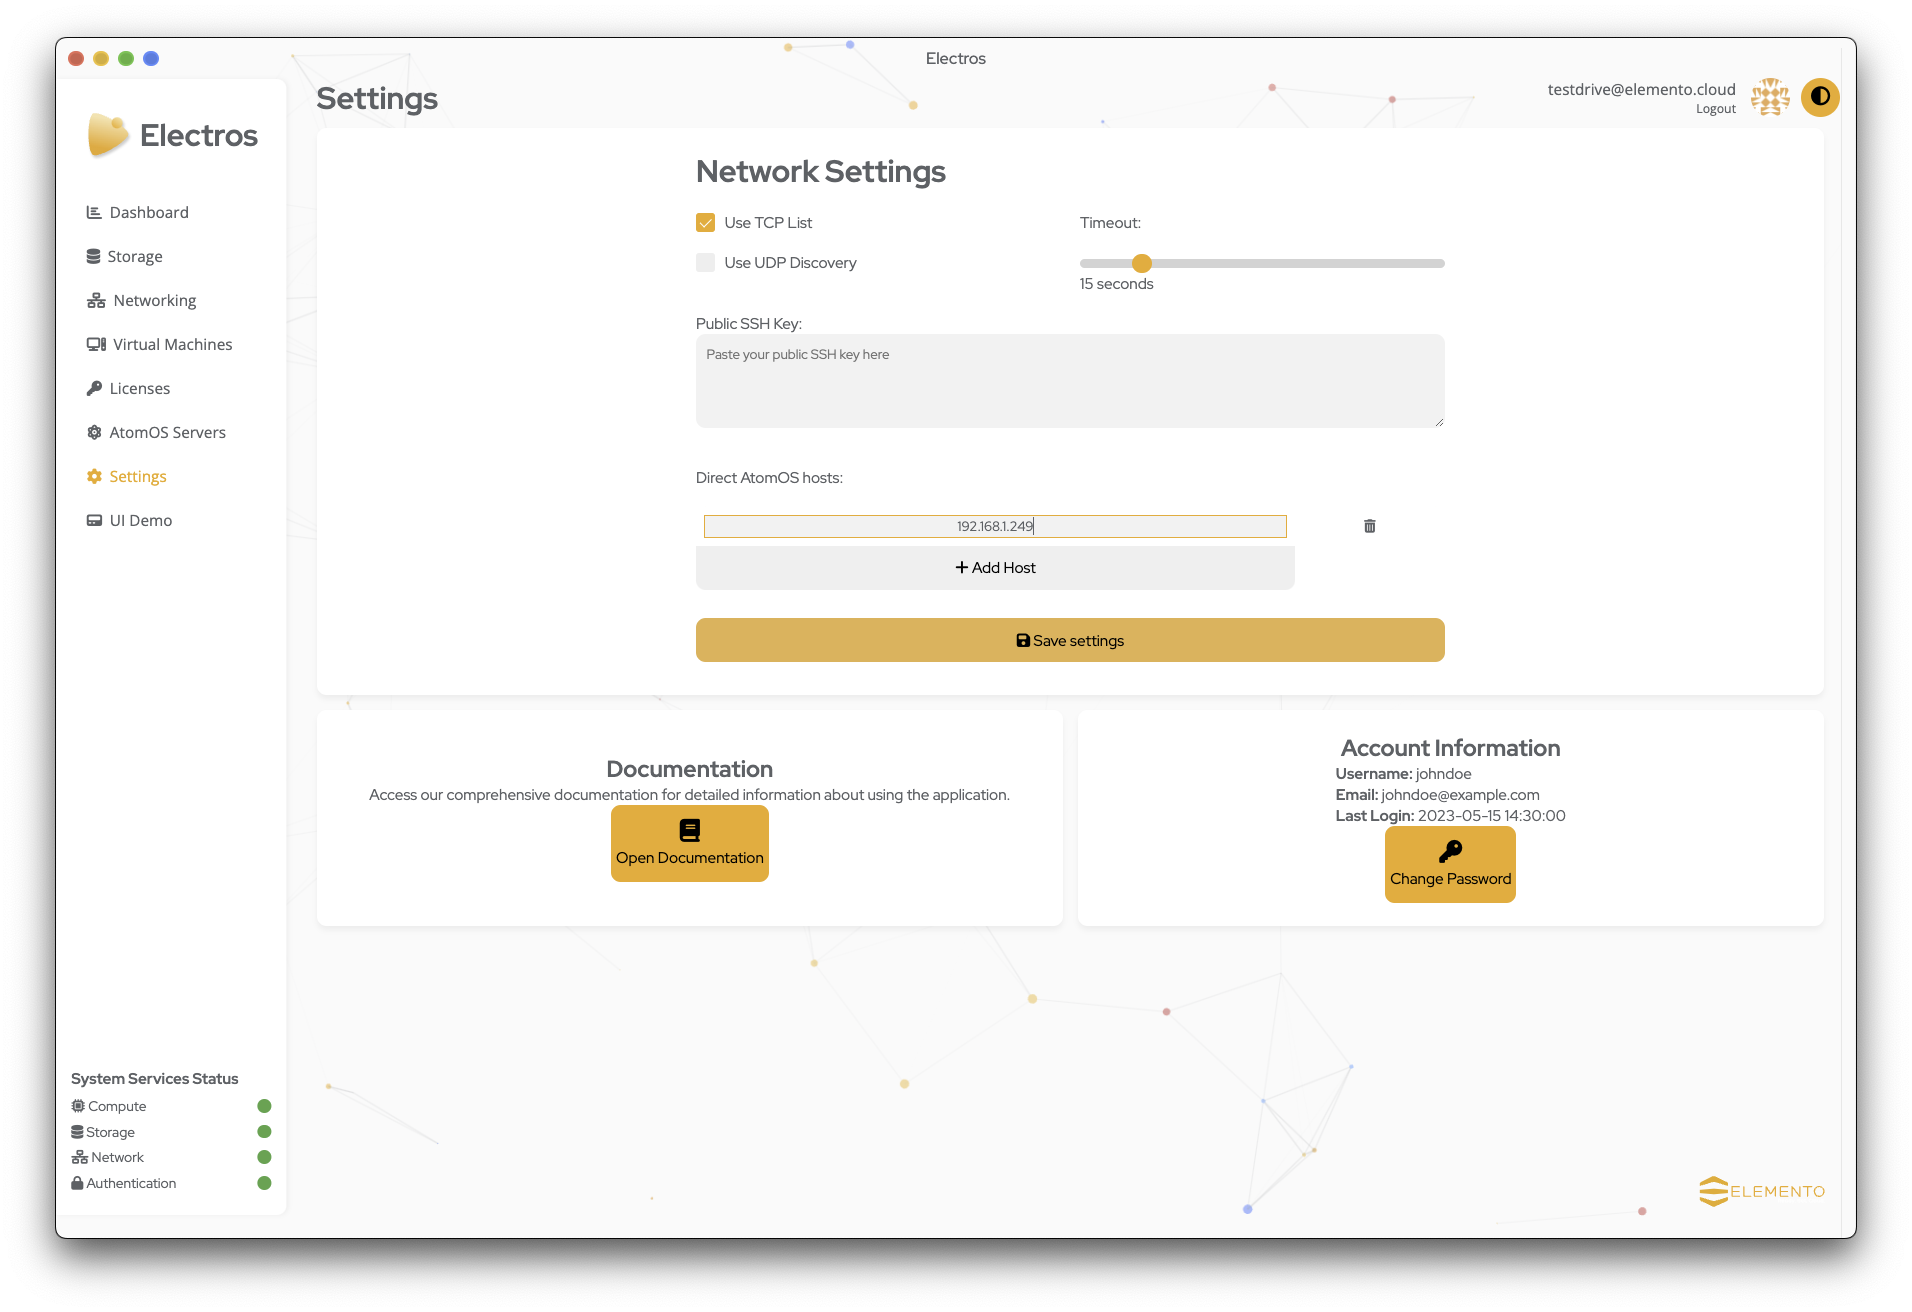Open the Networking section
This screenshot has height=1312, width=1912.
(x=141, y=300)
